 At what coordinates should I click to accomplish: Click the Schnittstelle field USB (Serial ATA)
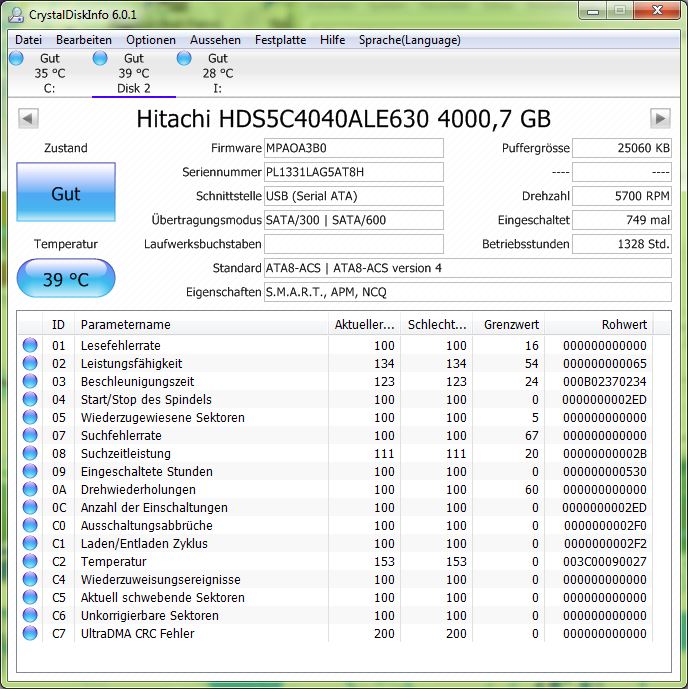click(354, 196)
